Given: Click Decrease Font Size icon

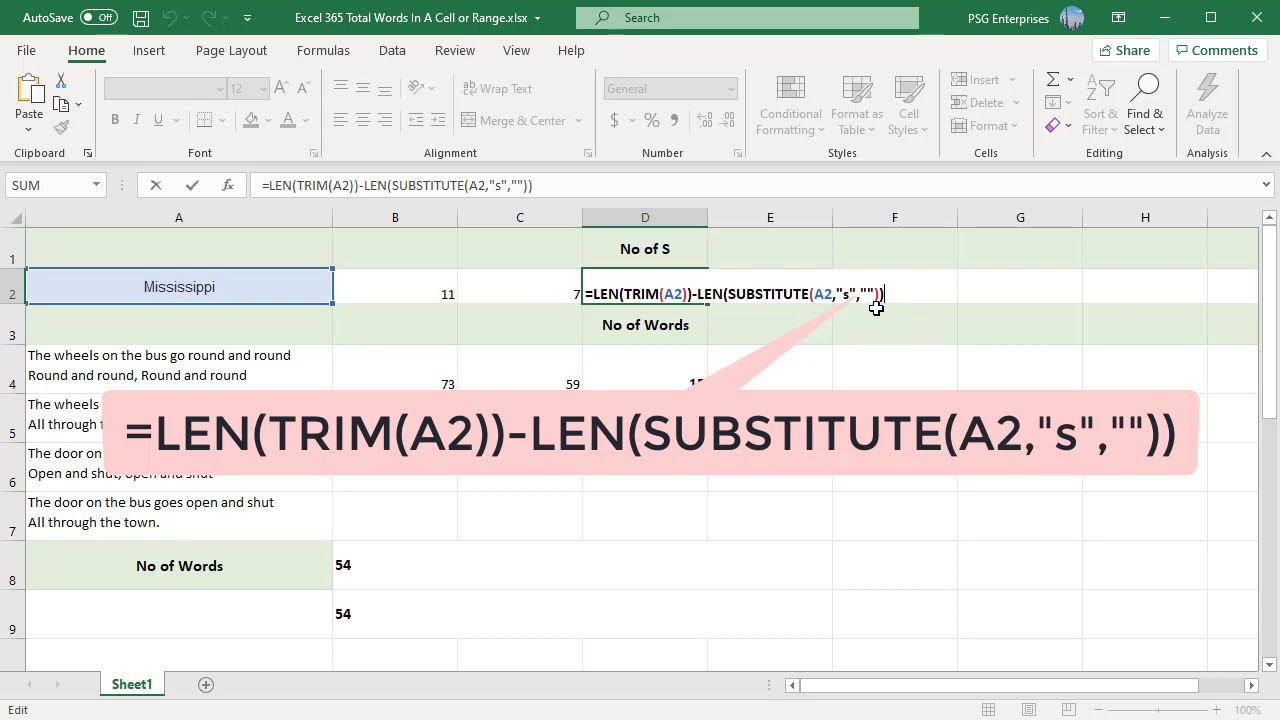Looking at the screenshot, I should [304, 89].
